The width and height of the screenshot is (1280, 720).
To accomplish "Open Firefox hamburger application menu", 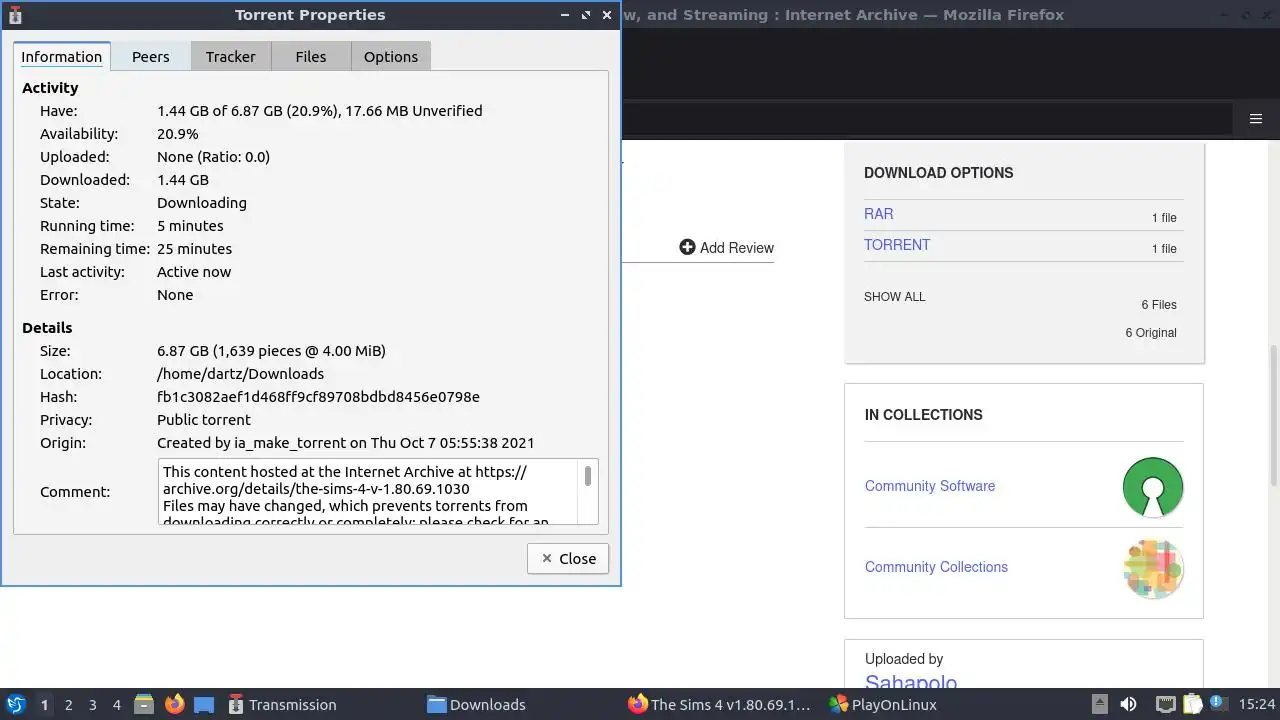I will pos(1256,119).
